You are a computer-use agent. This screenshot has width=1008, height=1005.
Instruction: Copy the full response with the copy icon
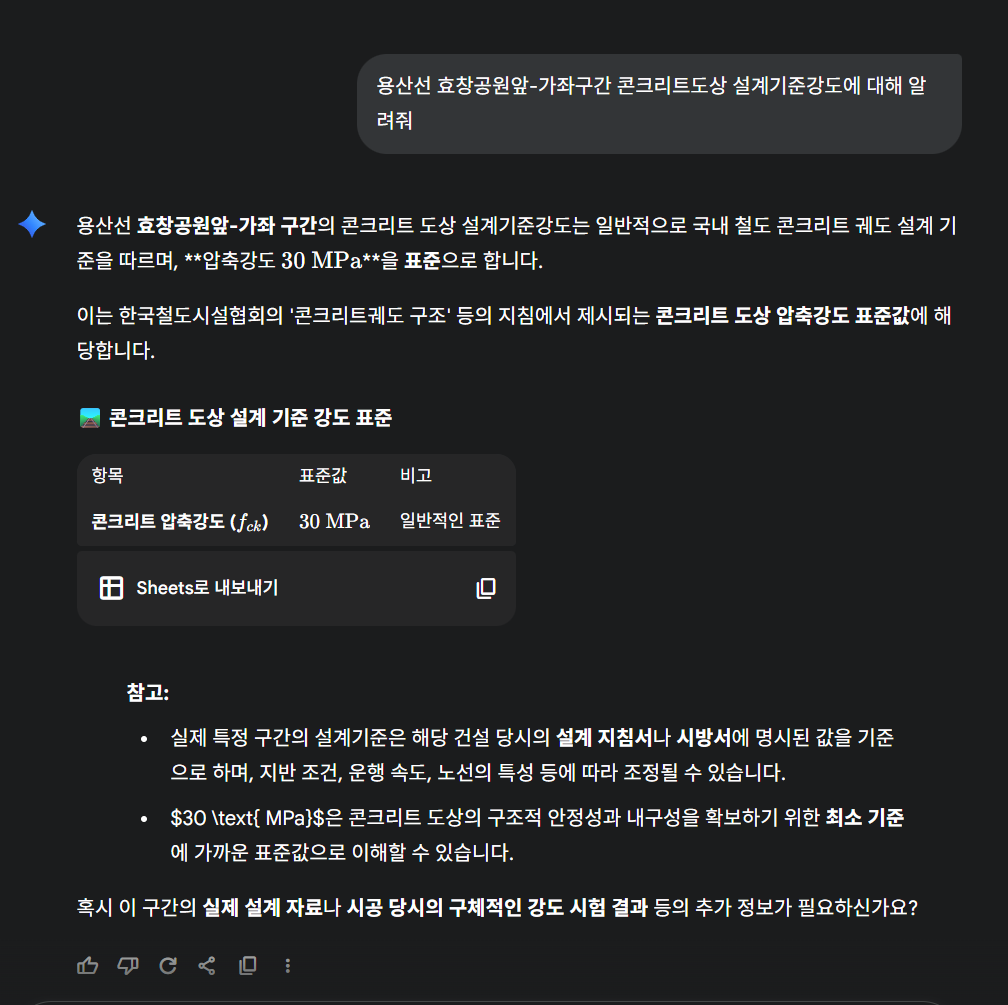point(247,965)
